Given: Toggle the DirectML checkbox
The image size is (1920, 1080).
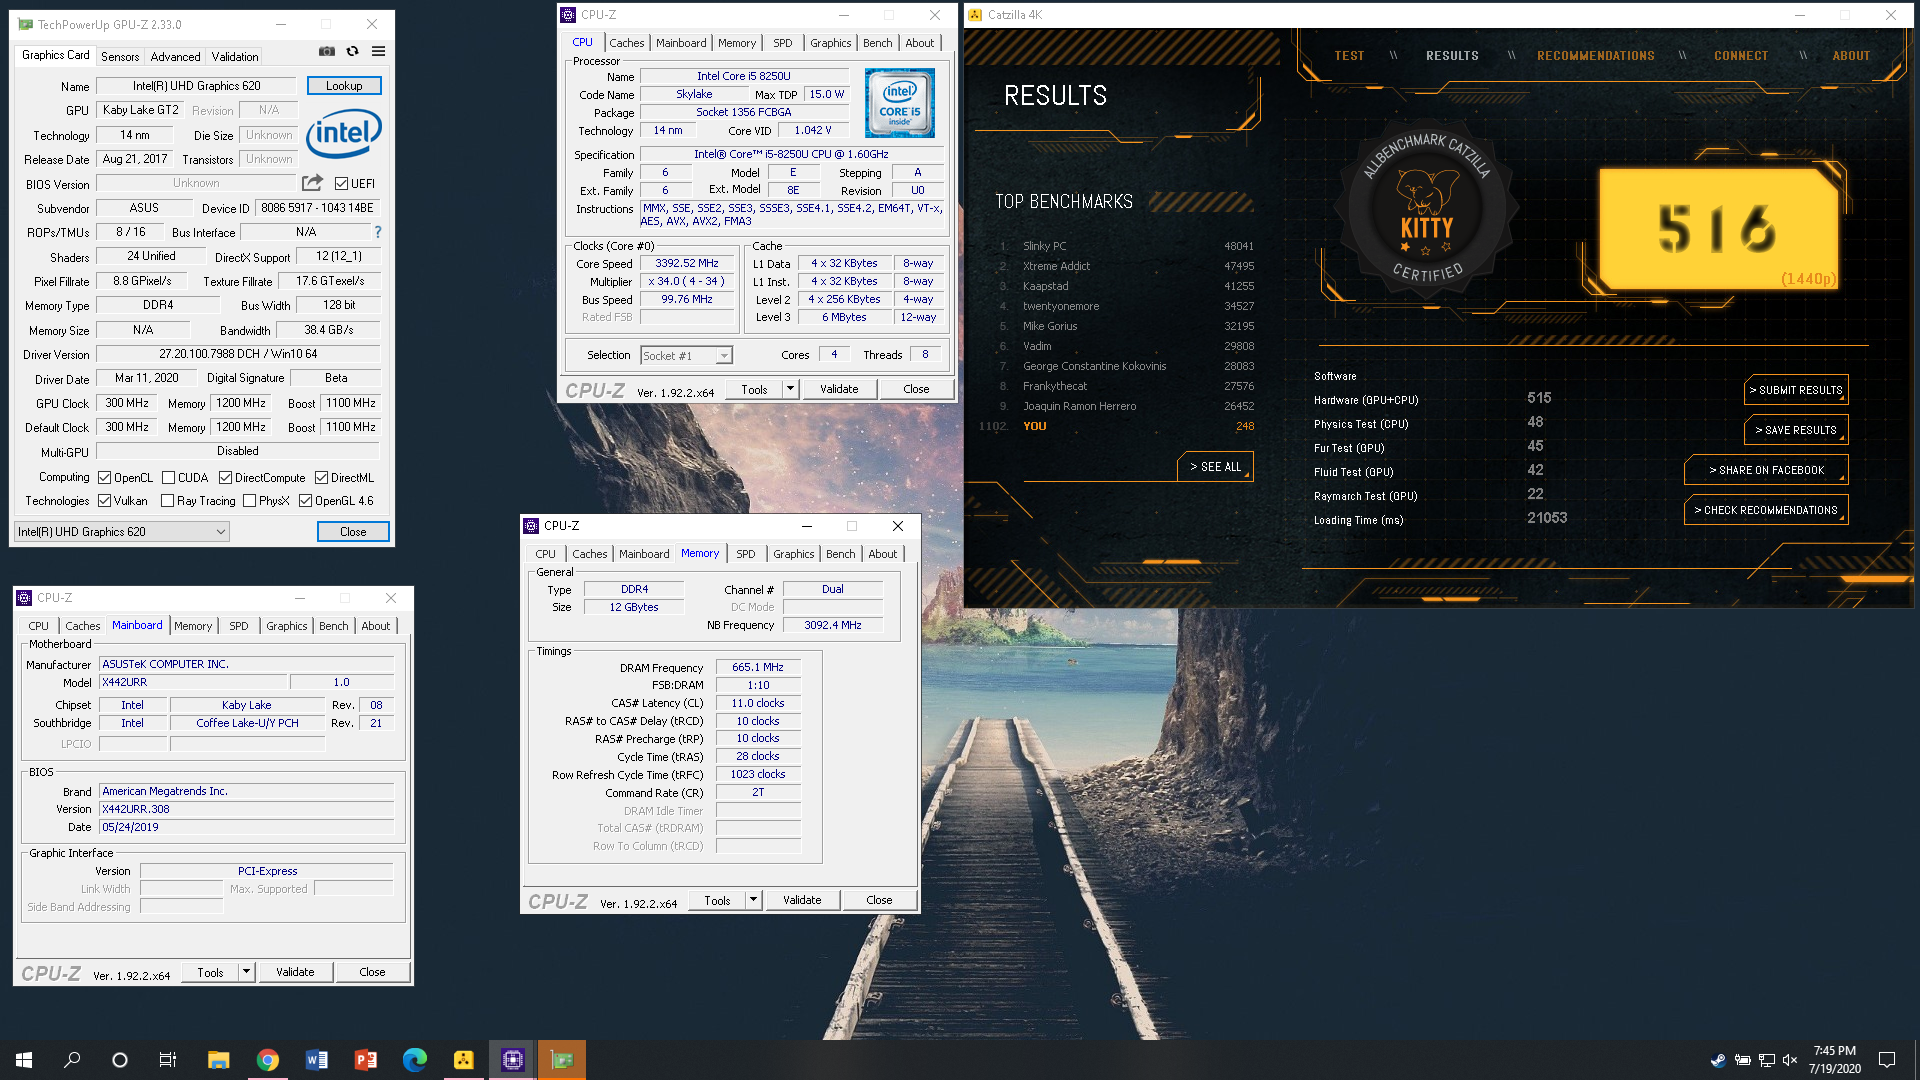Looking at the screenshot, I should tap(321, 478).
